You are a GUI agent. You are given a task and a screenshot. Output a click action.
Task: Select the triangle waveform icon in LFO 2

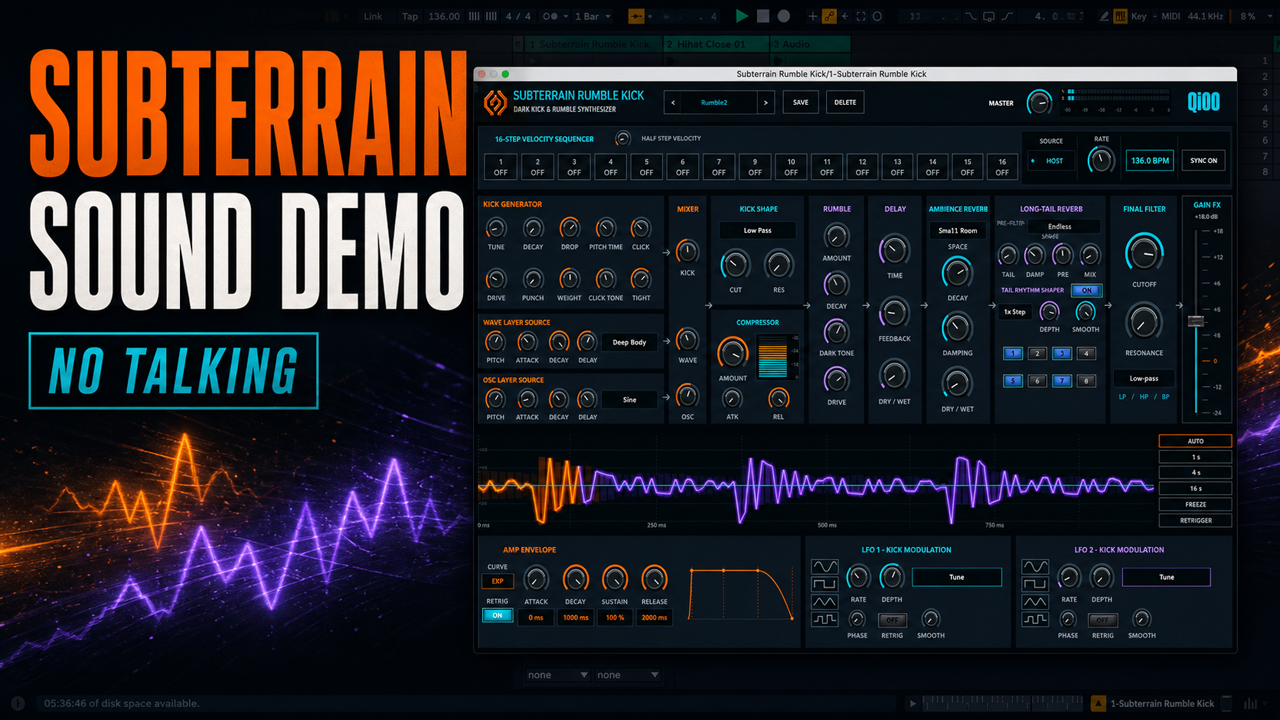(1035, 602)
